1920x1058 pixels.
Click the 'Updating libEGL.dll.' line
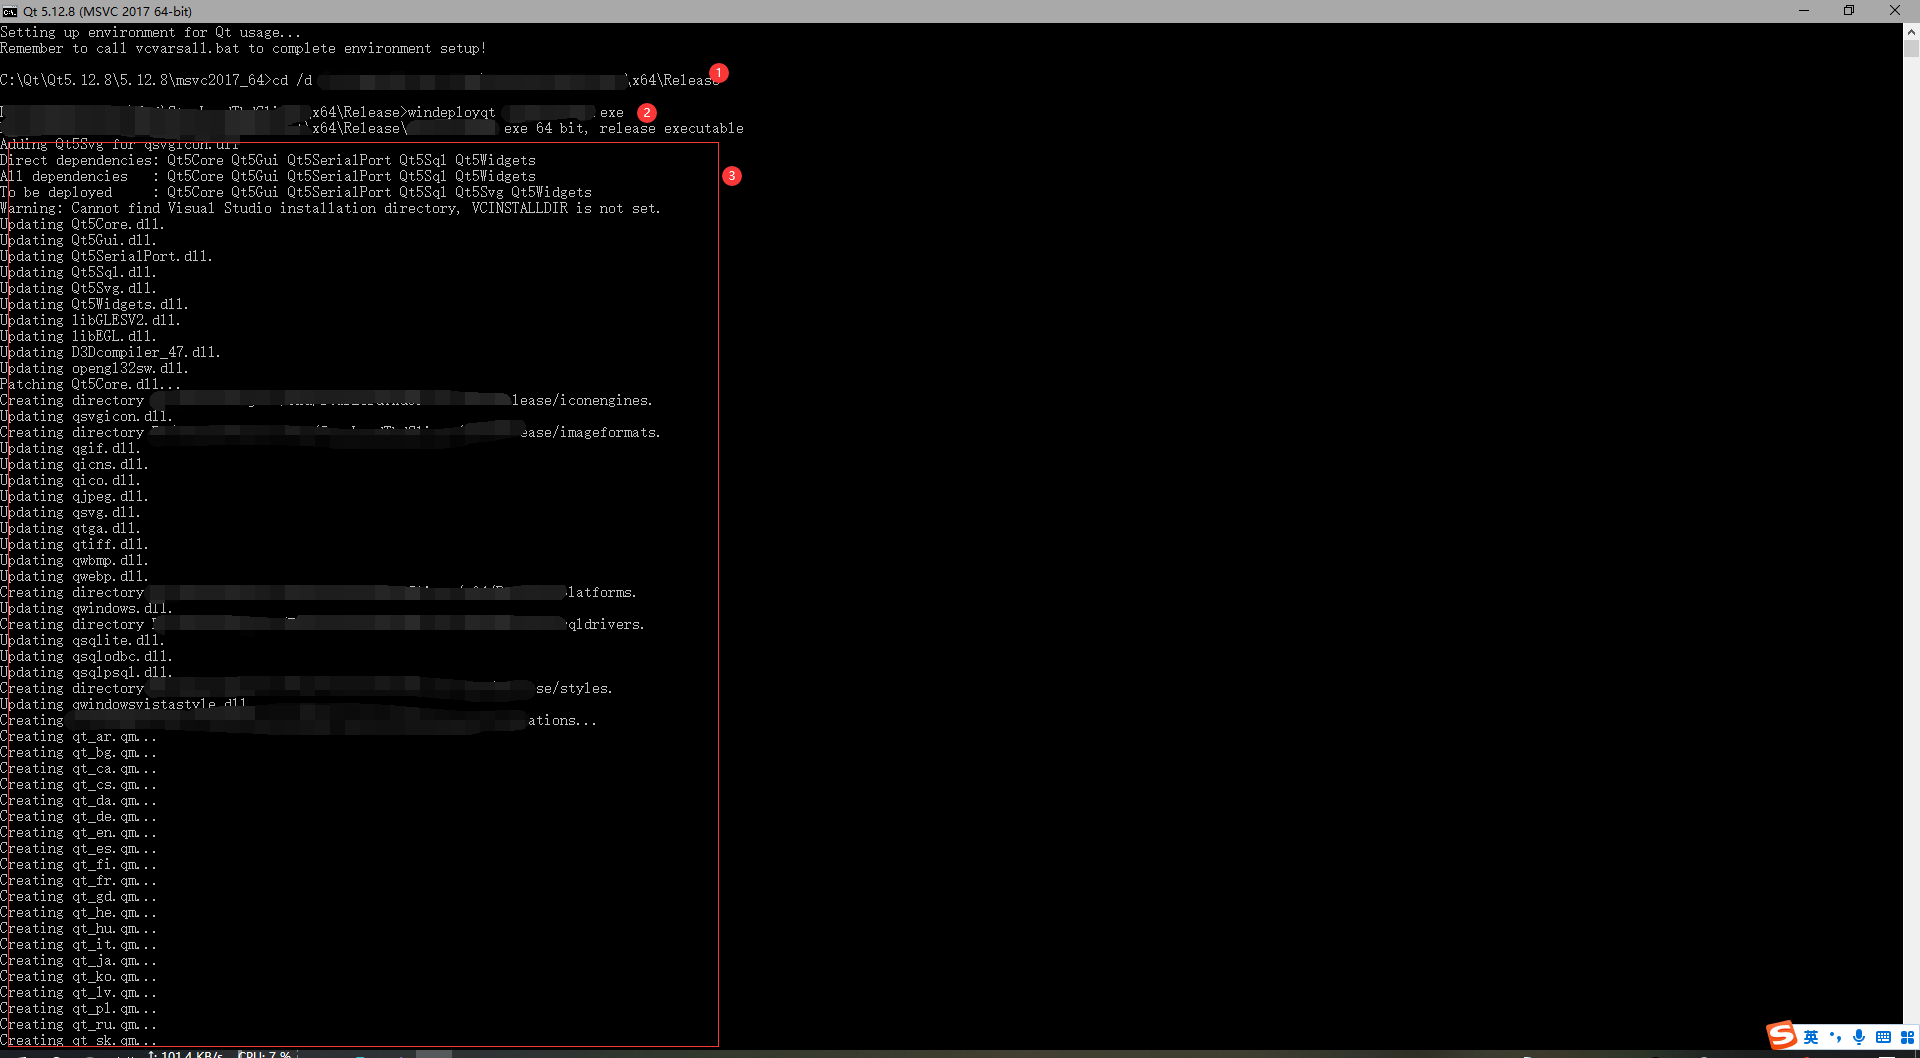(x=78, y=337)
